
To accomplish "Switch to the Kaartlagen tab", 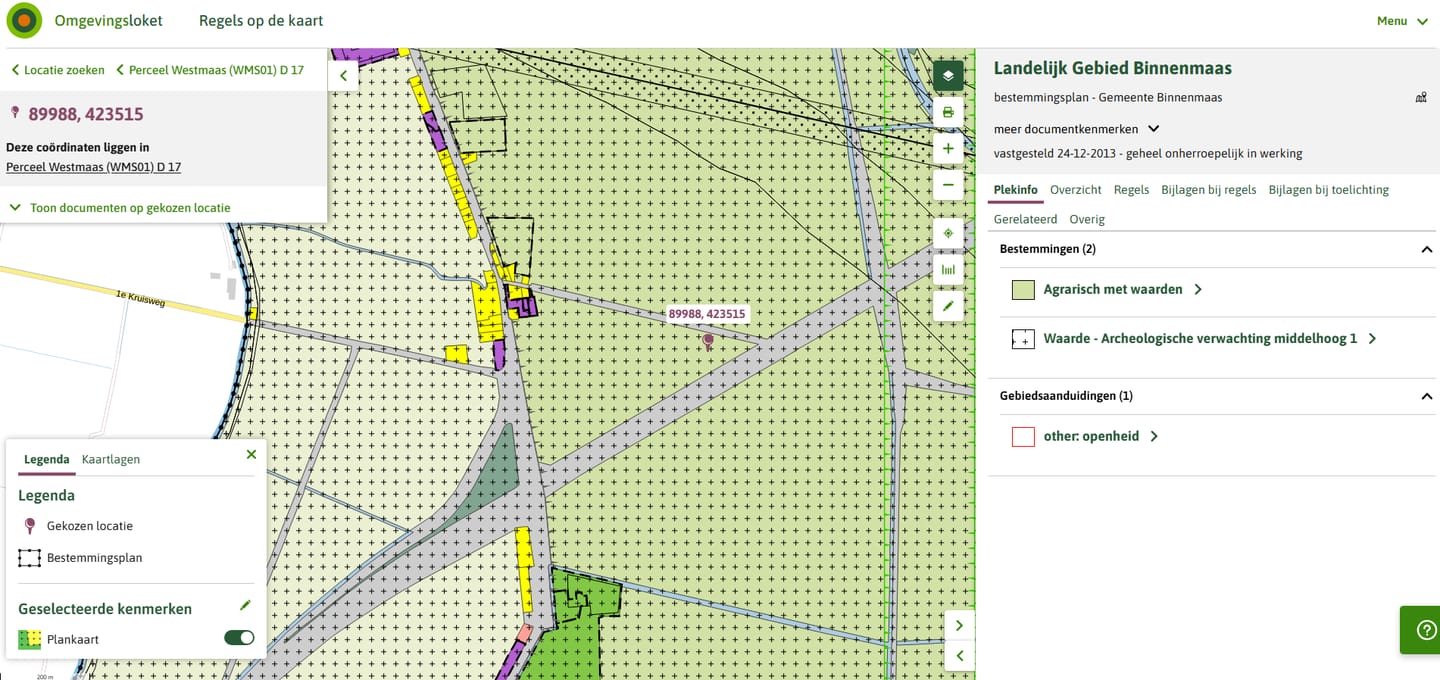I will point(111,460).
